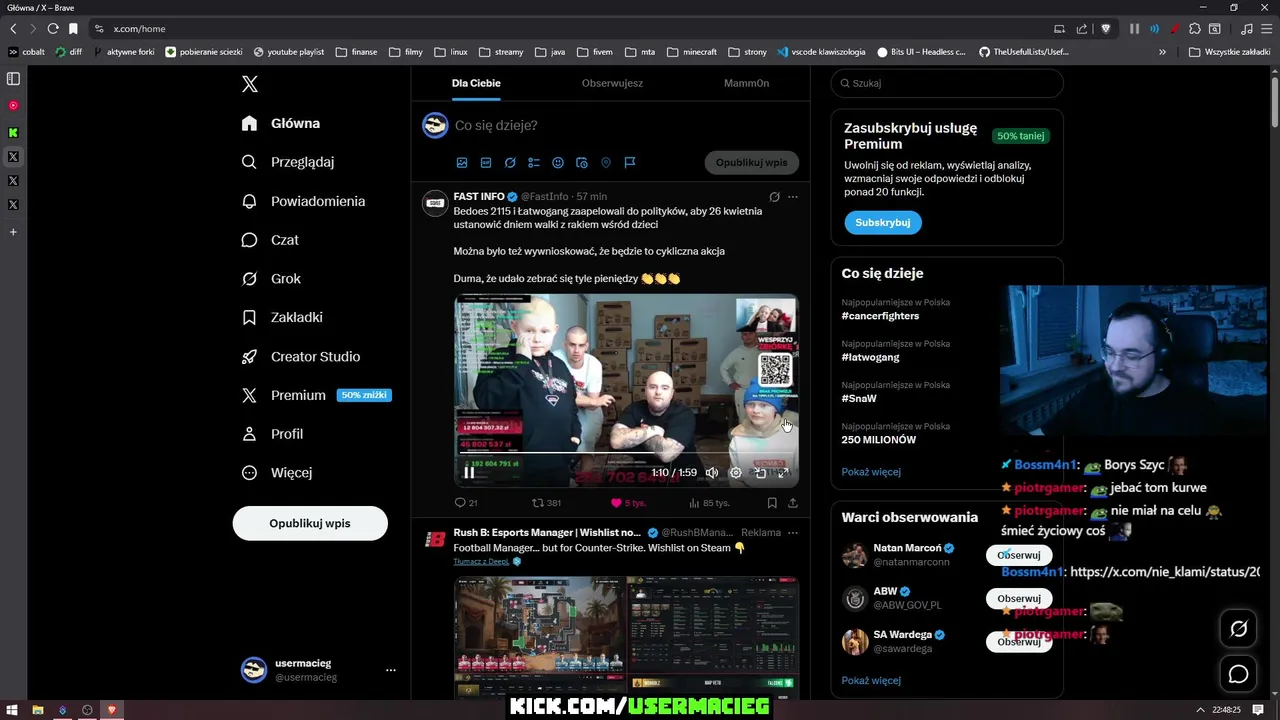Click the X logo above the navigation menu

tap(250, 84)
